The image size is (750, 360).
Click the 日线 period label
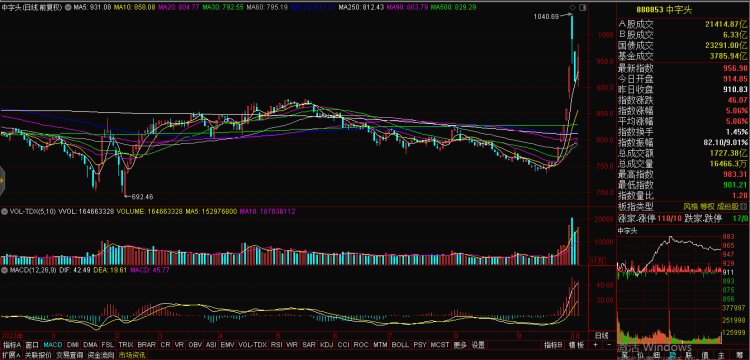pyautogui.click(x=601, y=335)
